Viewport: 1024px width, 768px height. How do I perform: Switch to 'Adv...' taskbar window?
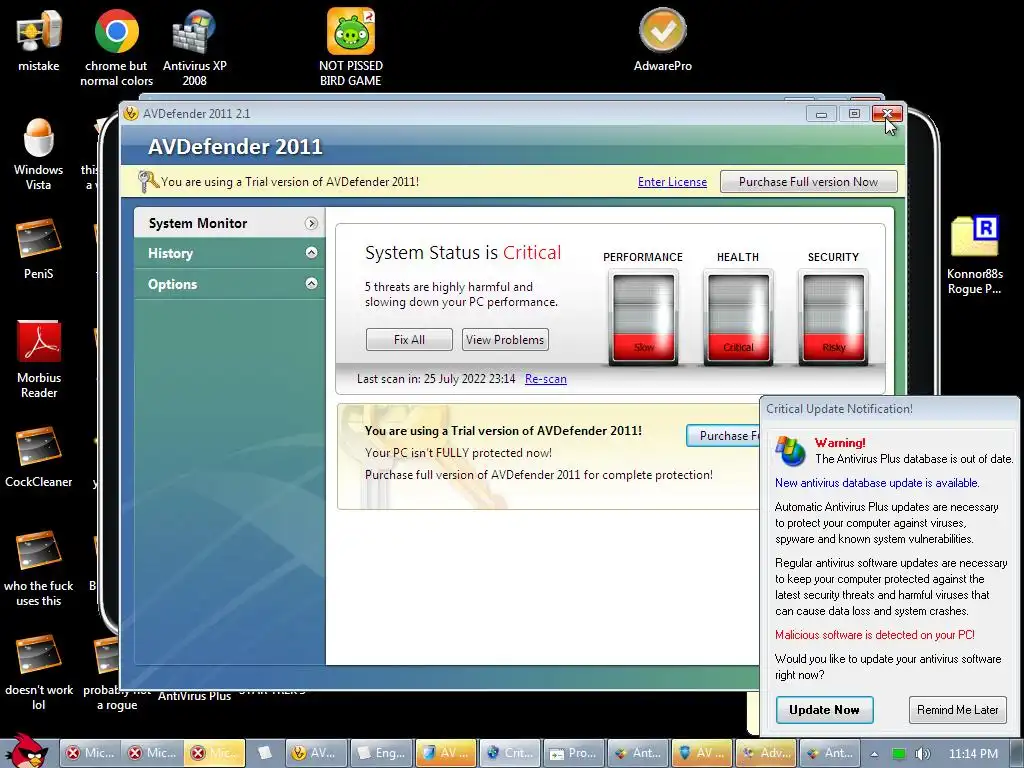click(x=767, y=753)
